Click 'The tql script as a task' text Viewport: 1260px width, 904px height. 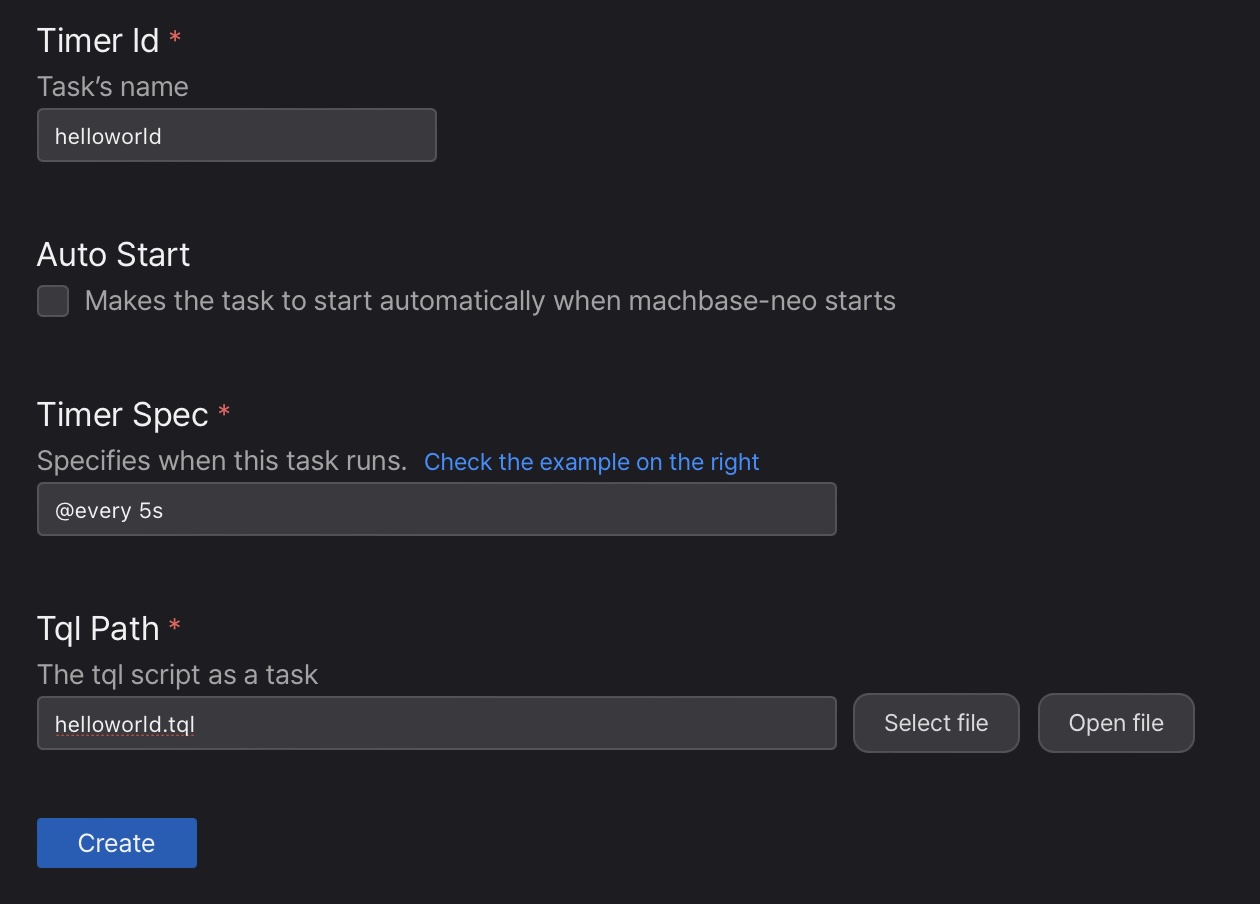(x=177, y=675)
